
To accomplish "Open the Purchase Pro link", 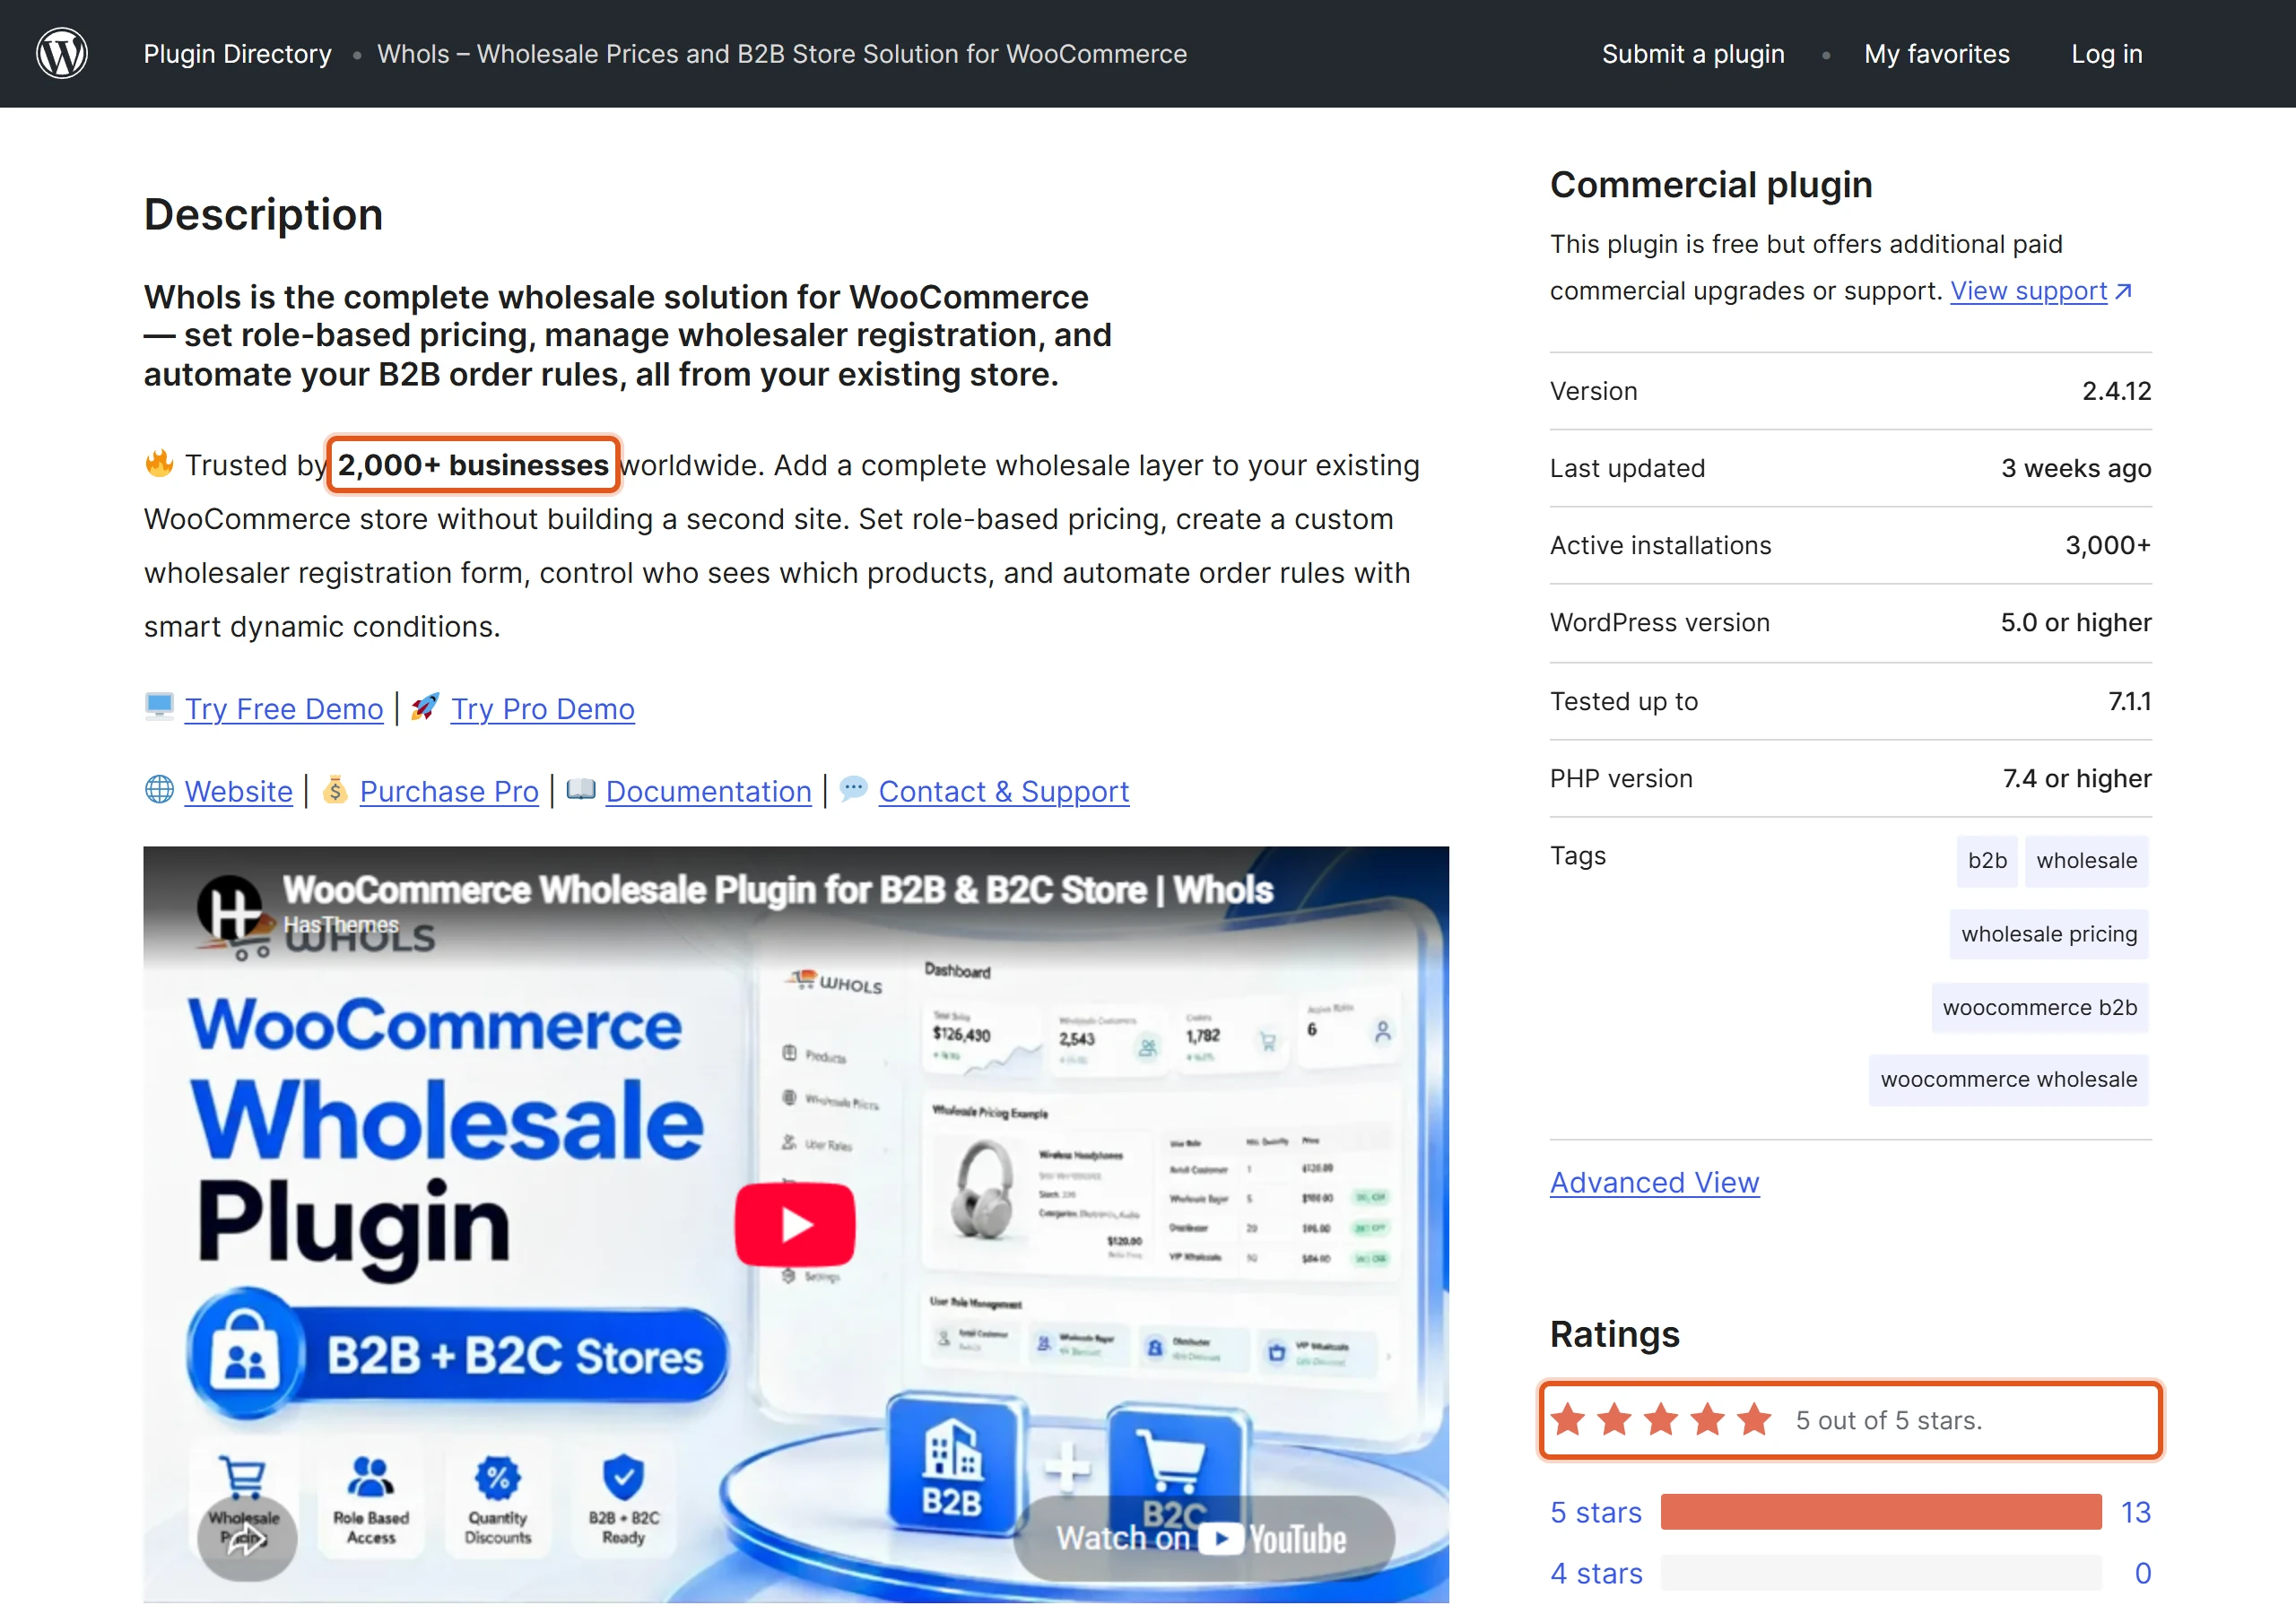I will pos(449,791).
